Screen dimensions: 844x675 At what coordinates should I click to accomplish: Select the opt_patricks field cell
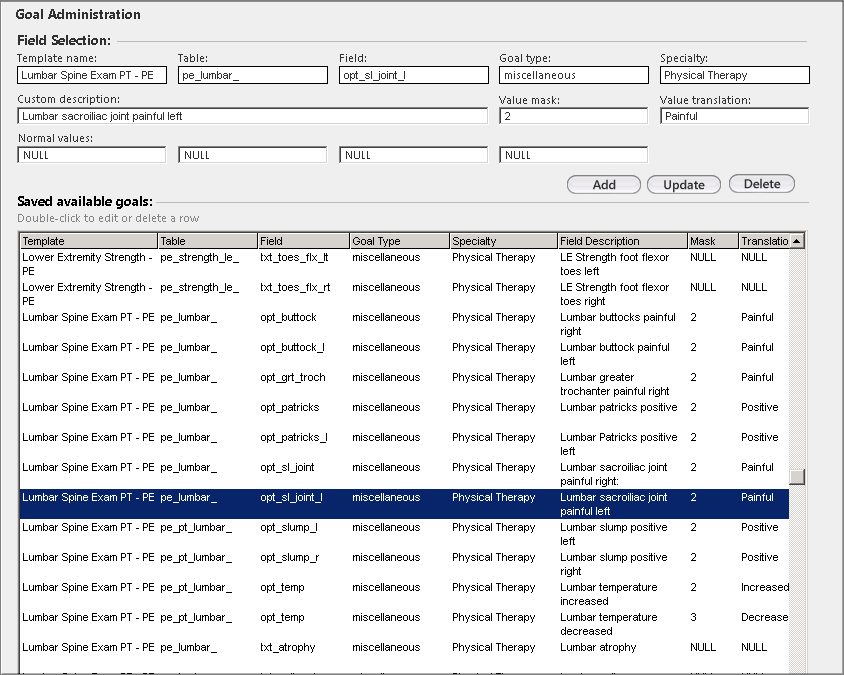click(290, 407)
